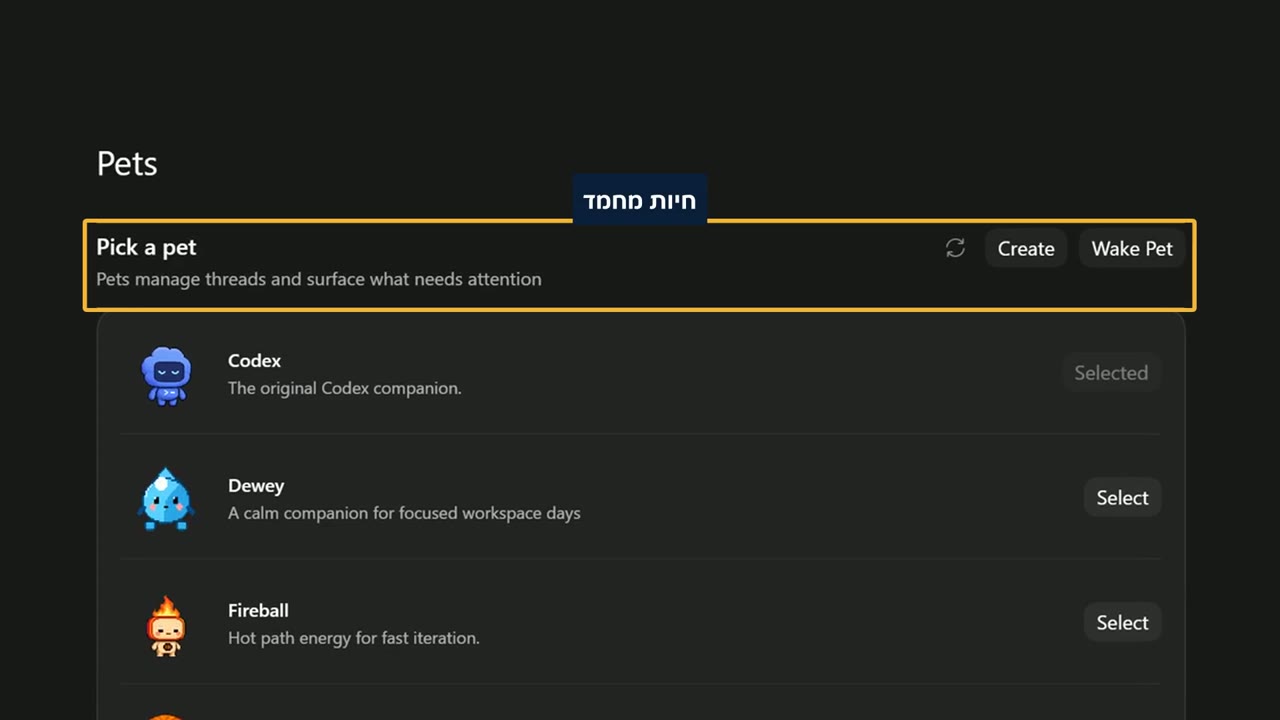Click the Hebrew "חיות מחמד" label
This screenshot has height=720, width=1280.
click(639, 200)
